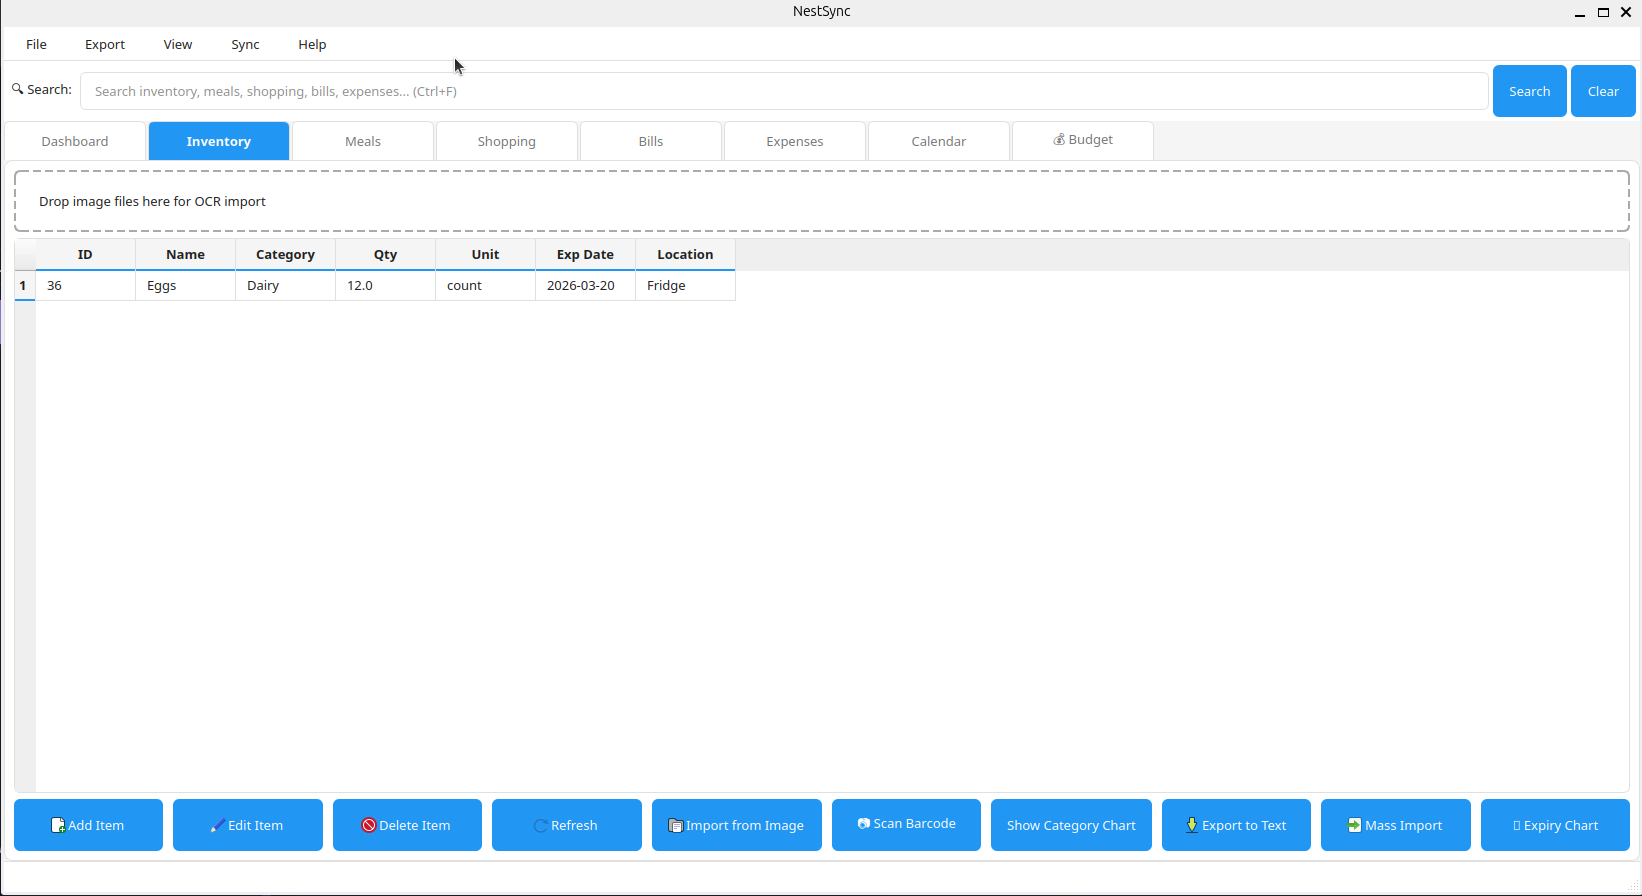Select row header number 1
This screenshot has width=1642, height=896.
point(25,285)
